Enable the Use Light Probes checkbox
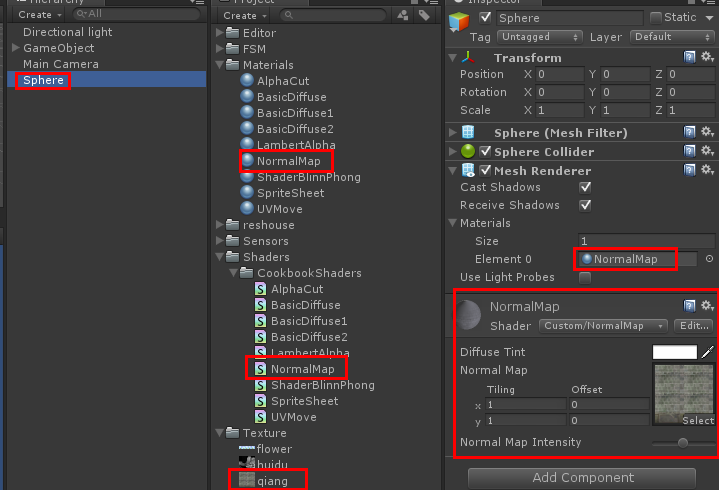This screenshot has height=490, width=719. (x=585, y=277)
